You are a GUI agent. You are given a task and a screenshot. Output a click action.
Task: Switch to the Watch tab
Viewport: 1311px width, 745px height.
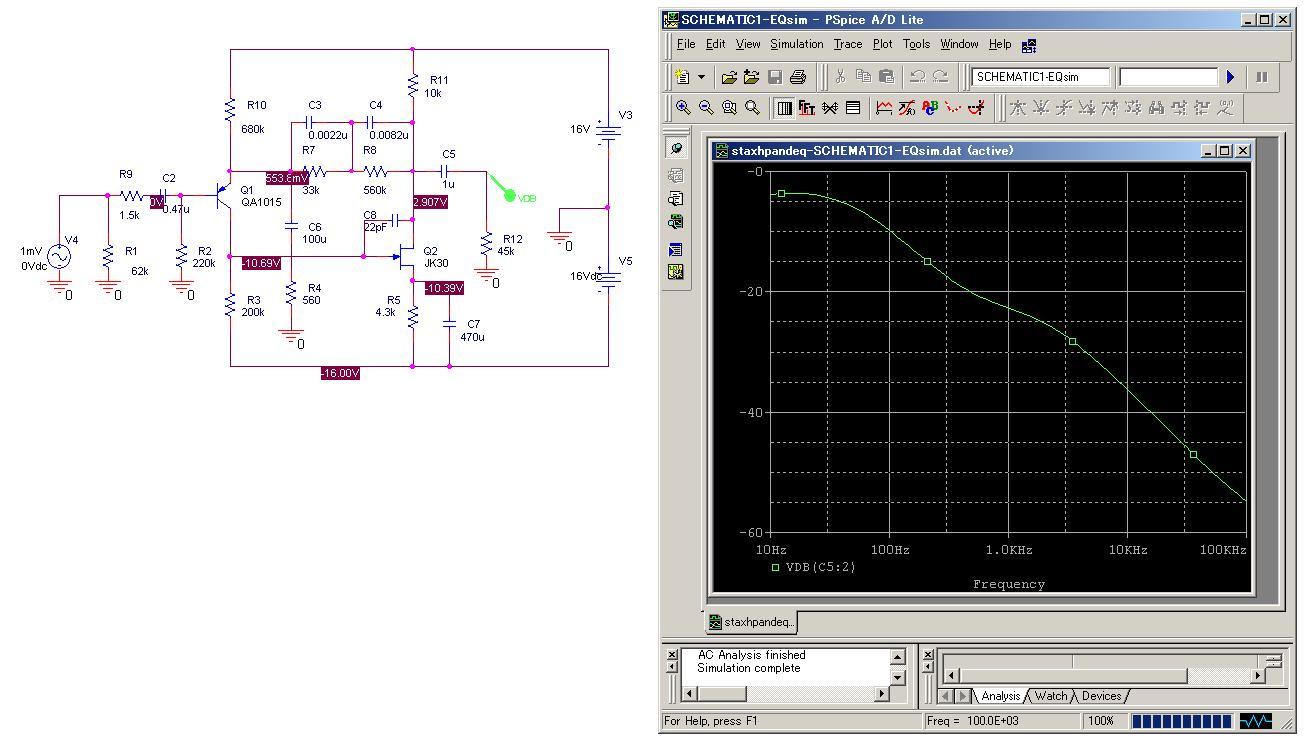1050,696
